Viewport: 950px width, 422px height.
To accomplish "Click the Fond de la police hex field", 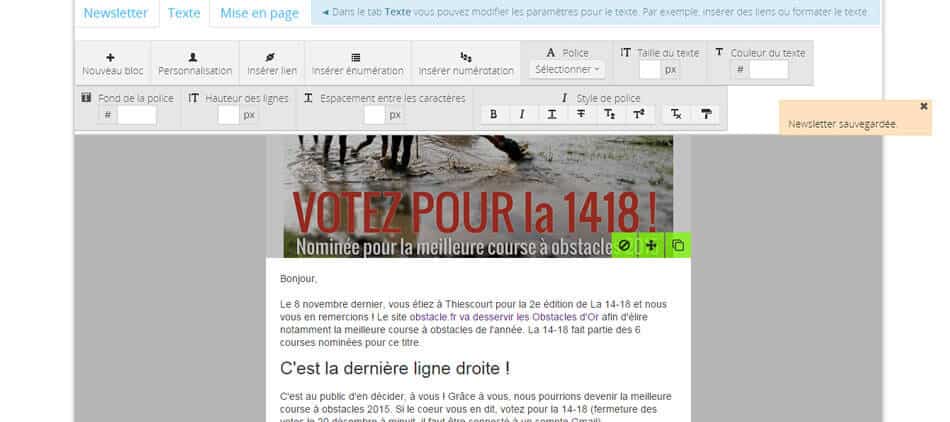I will coord(137,115).
